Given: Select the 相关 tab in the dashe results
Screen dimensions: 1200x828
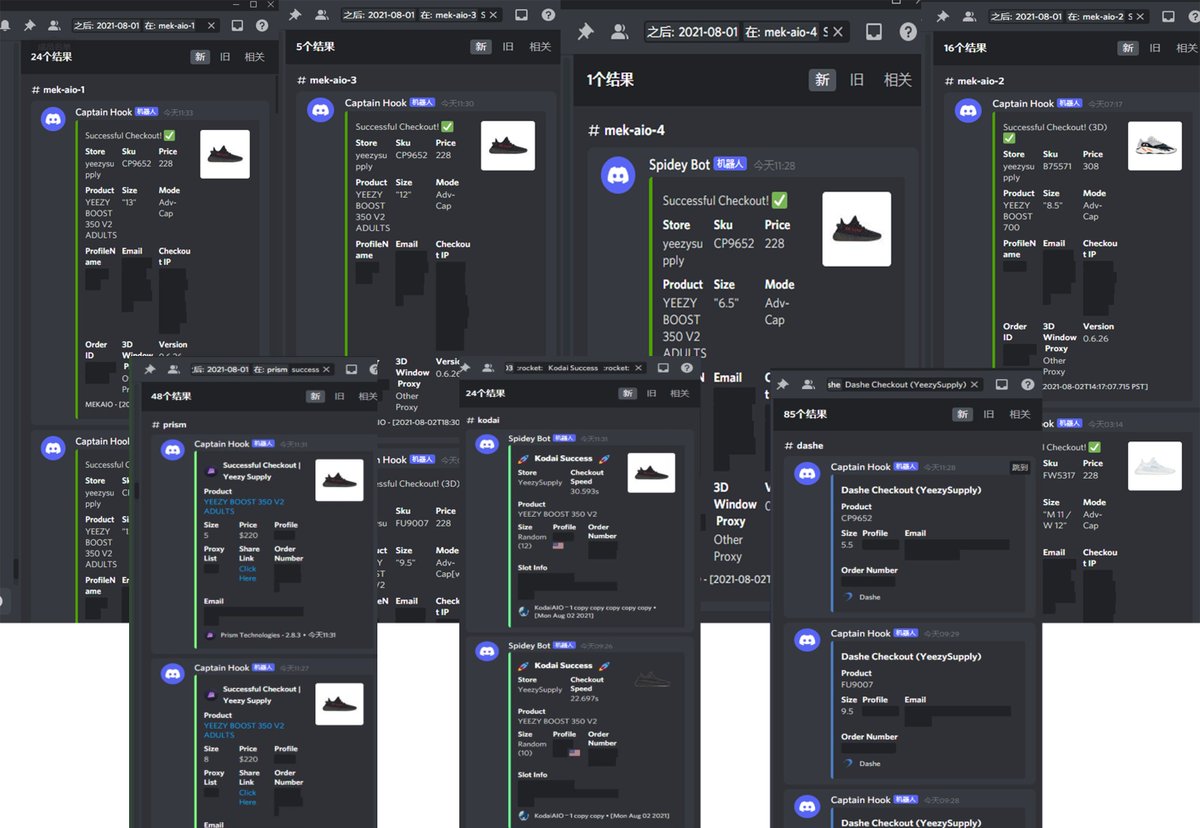Looking at the screenshot, I should [1019, 414].
